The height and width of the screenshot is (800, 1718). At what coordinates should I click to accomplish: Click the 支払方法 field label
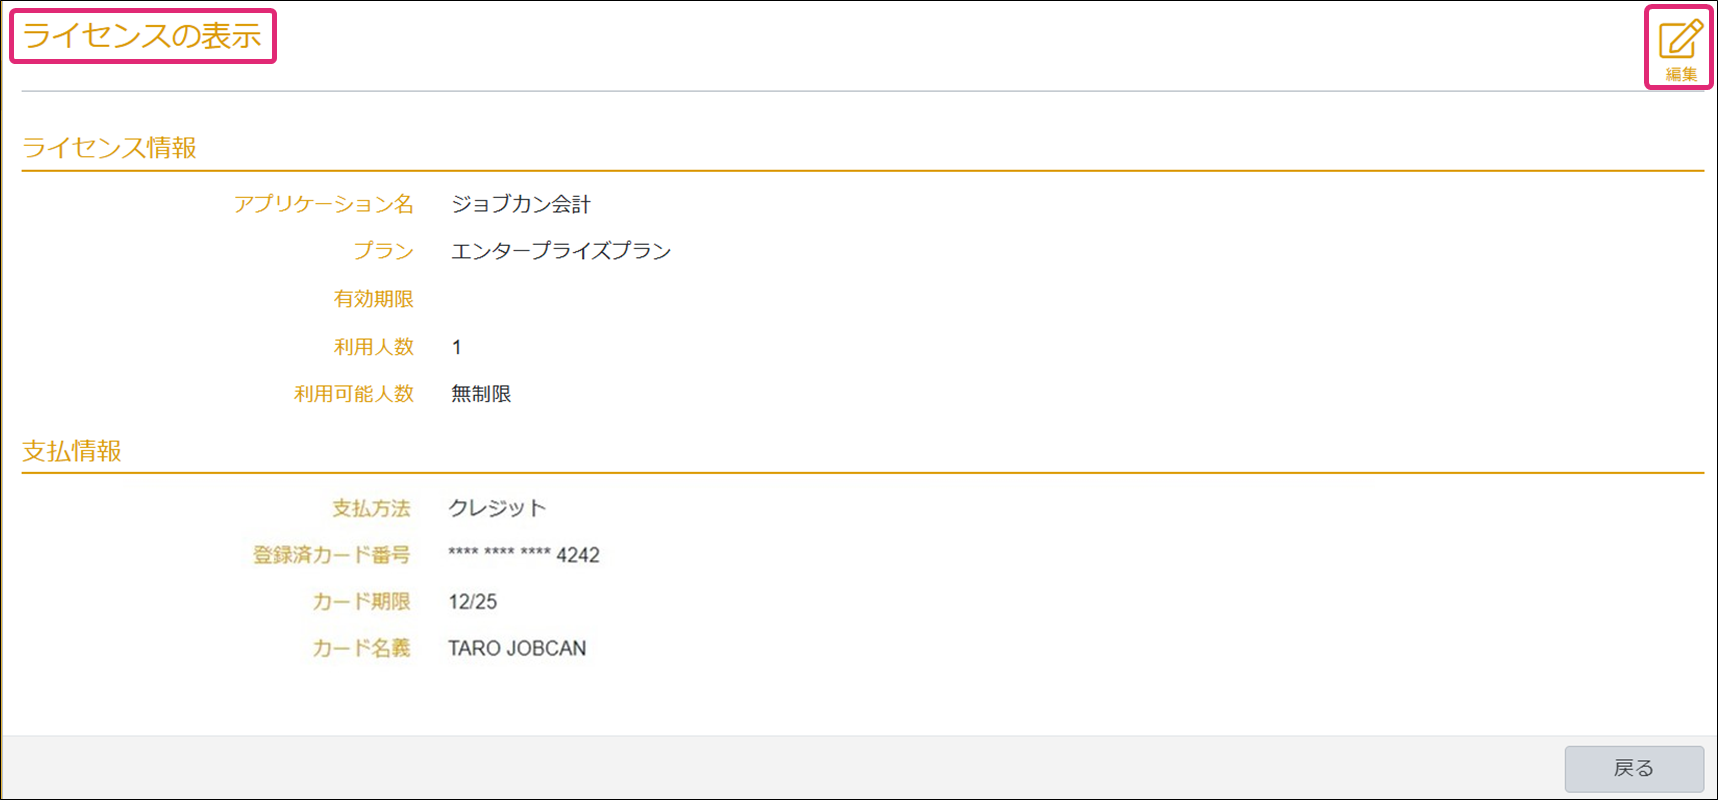coord(371,509)
